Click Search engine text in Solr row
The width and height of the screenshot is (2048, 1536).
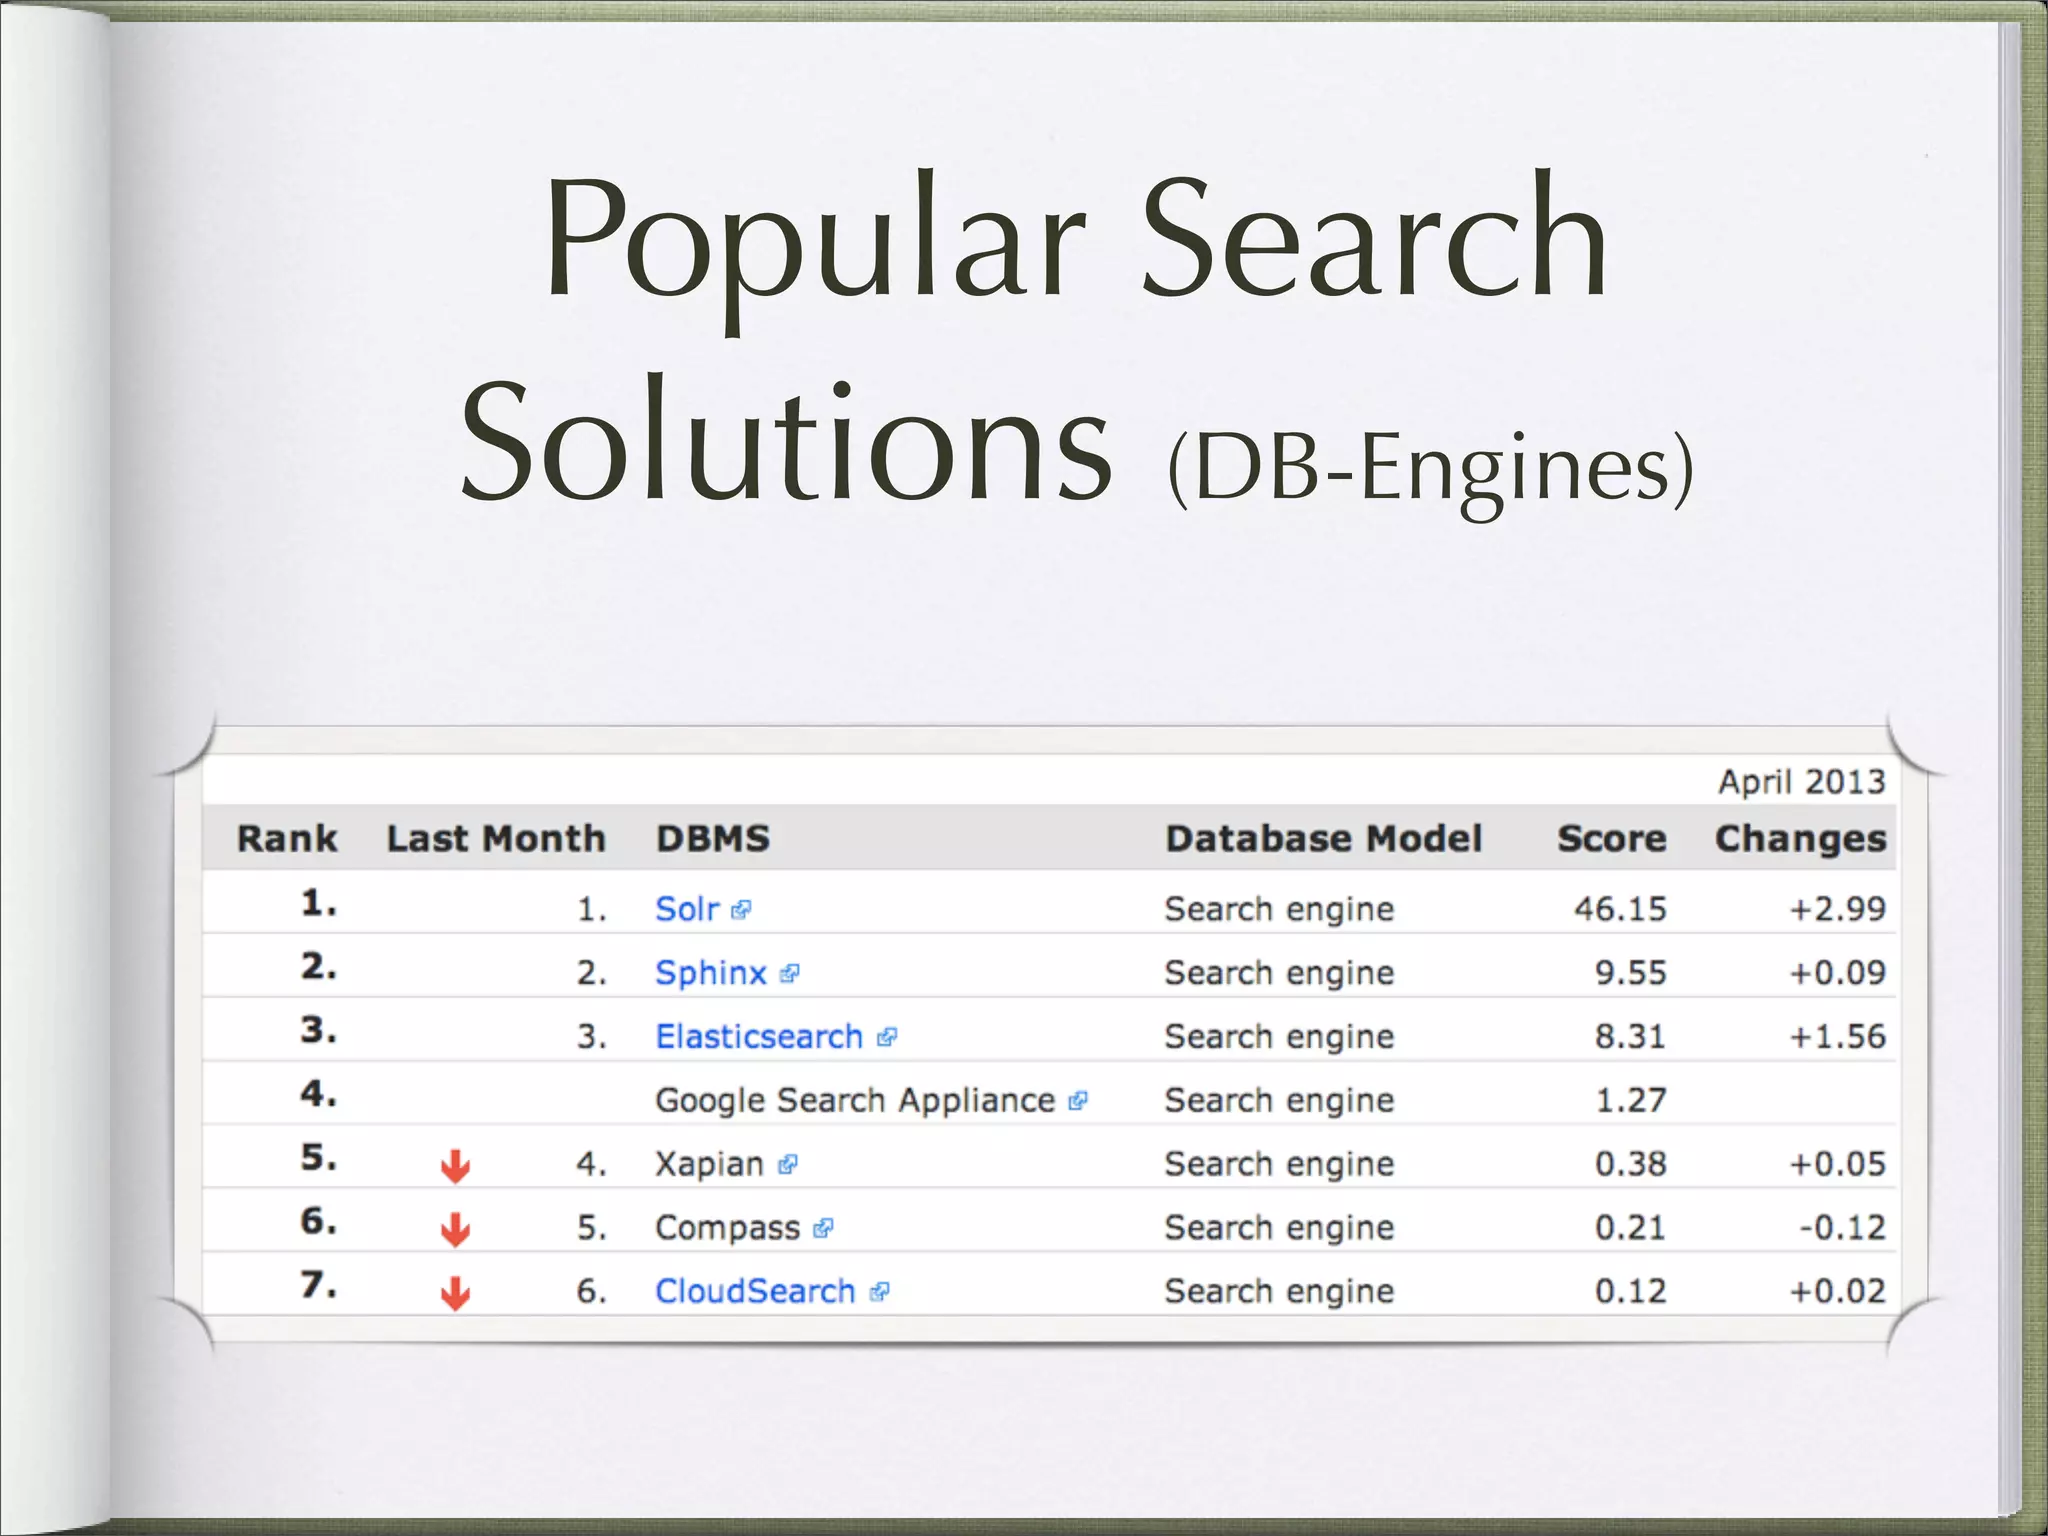pos(1279,910)
